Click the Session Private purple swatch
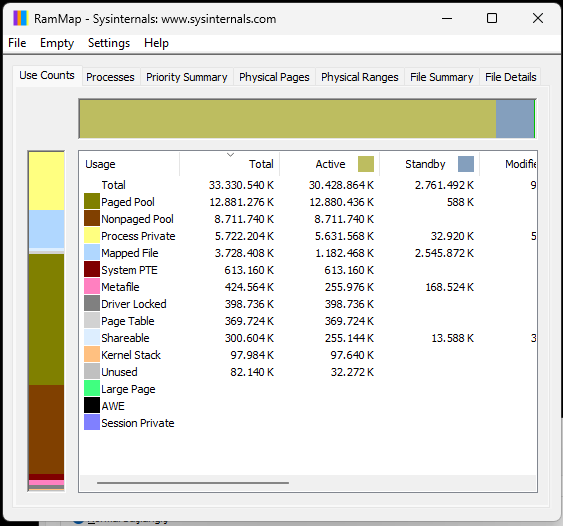 (x=92, y=422)
